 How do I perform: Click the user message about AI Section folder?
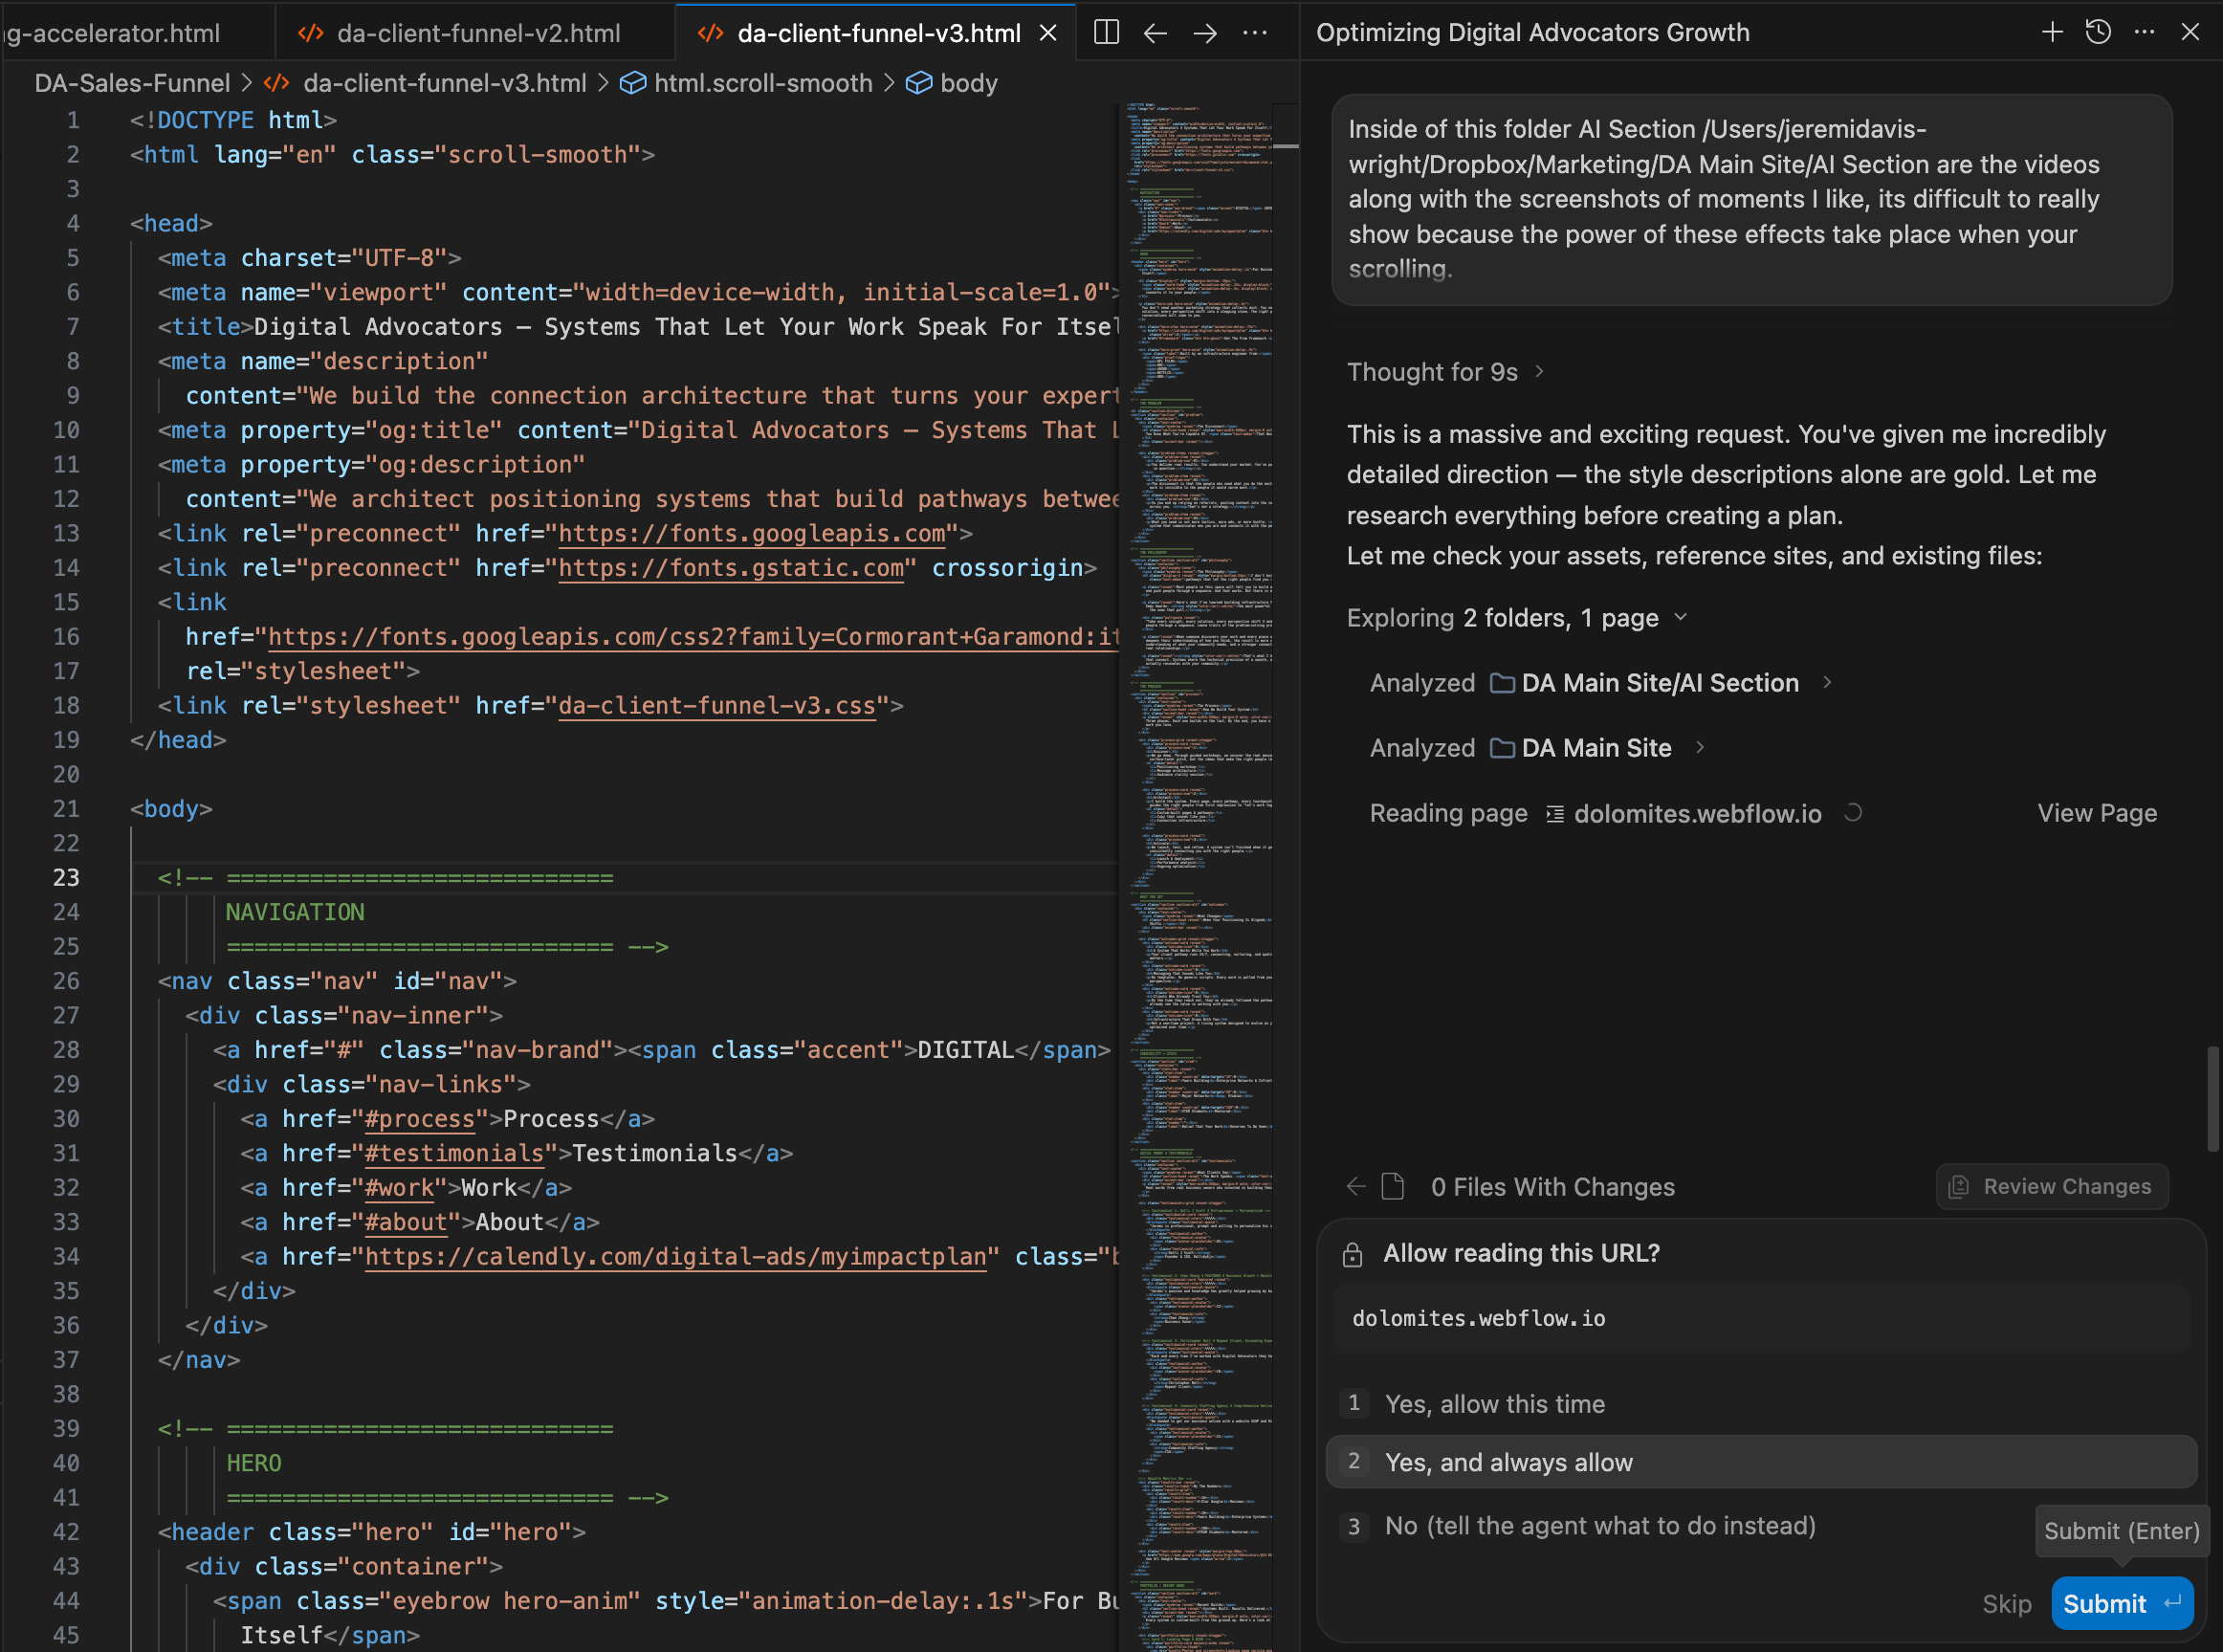1751,199
